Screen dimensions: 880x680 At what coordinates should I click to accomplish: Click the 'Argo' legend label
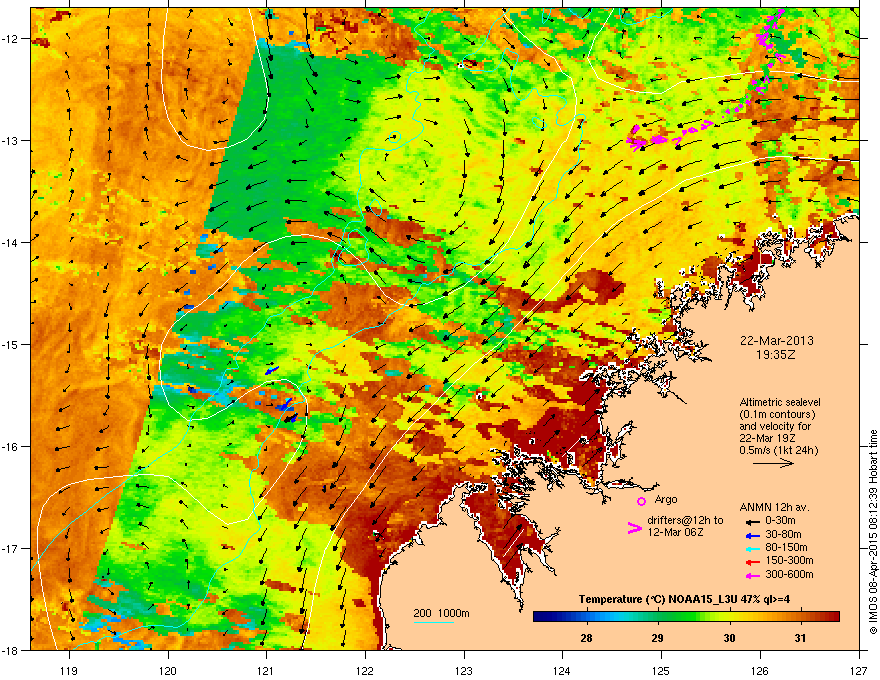pos(666,500)
